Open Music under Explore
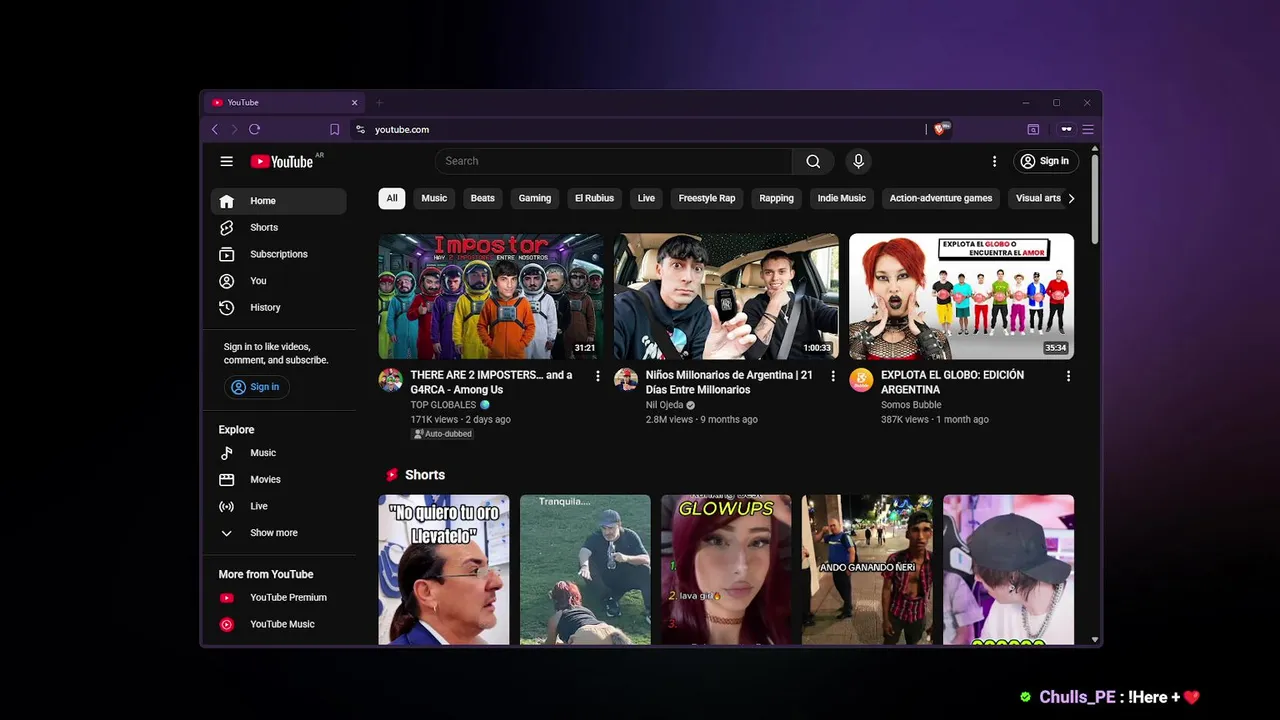Viewport: 1280px width, 720px height. [x=279, y=453]
